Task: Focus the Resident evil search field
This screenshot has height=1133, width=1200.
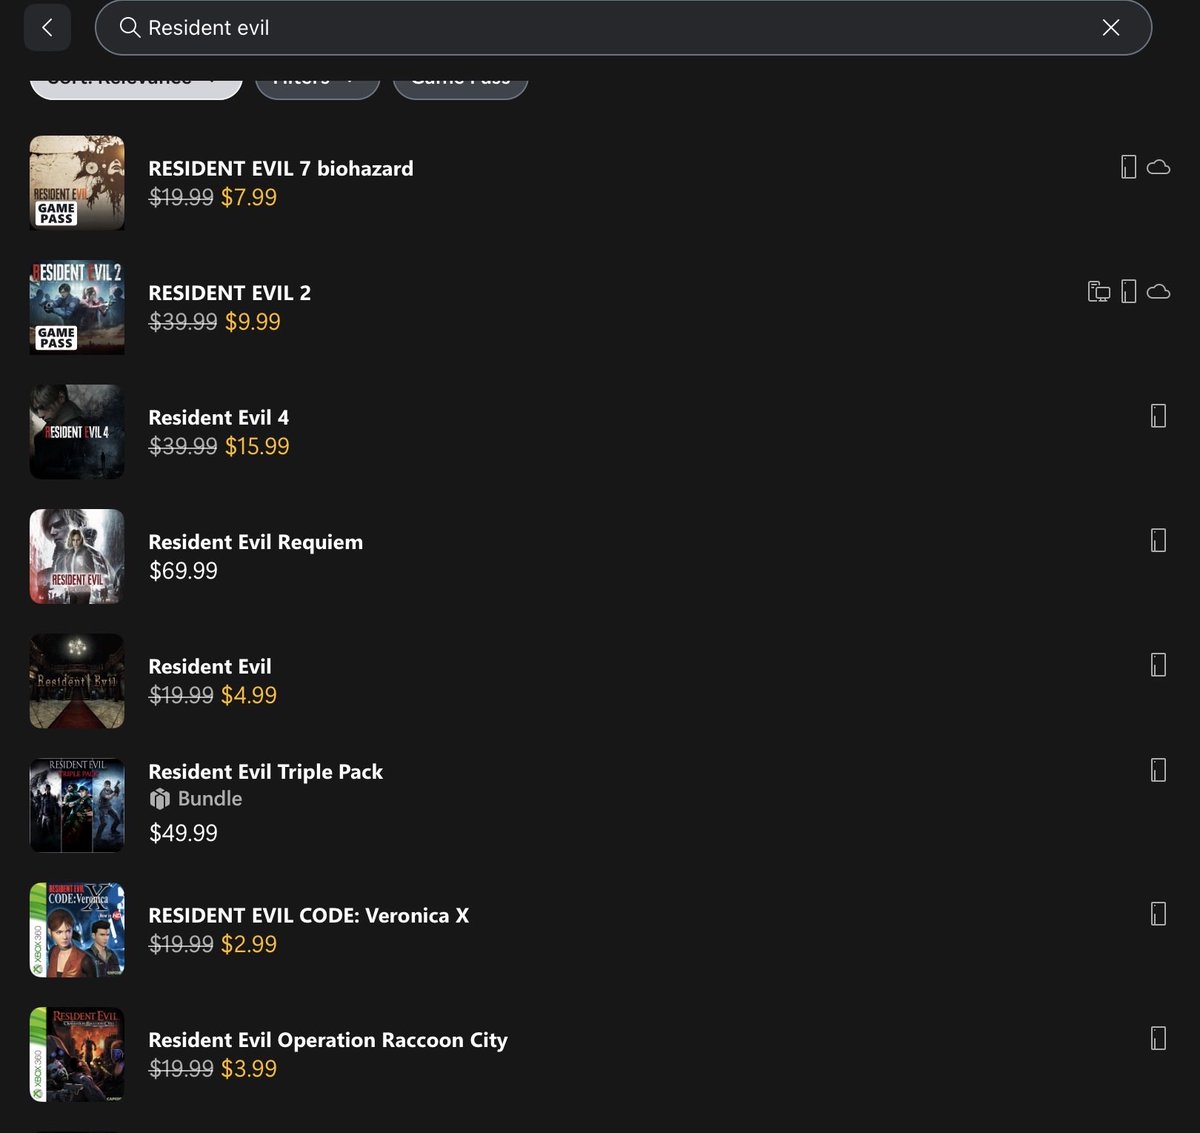Action: coord(623,28)
